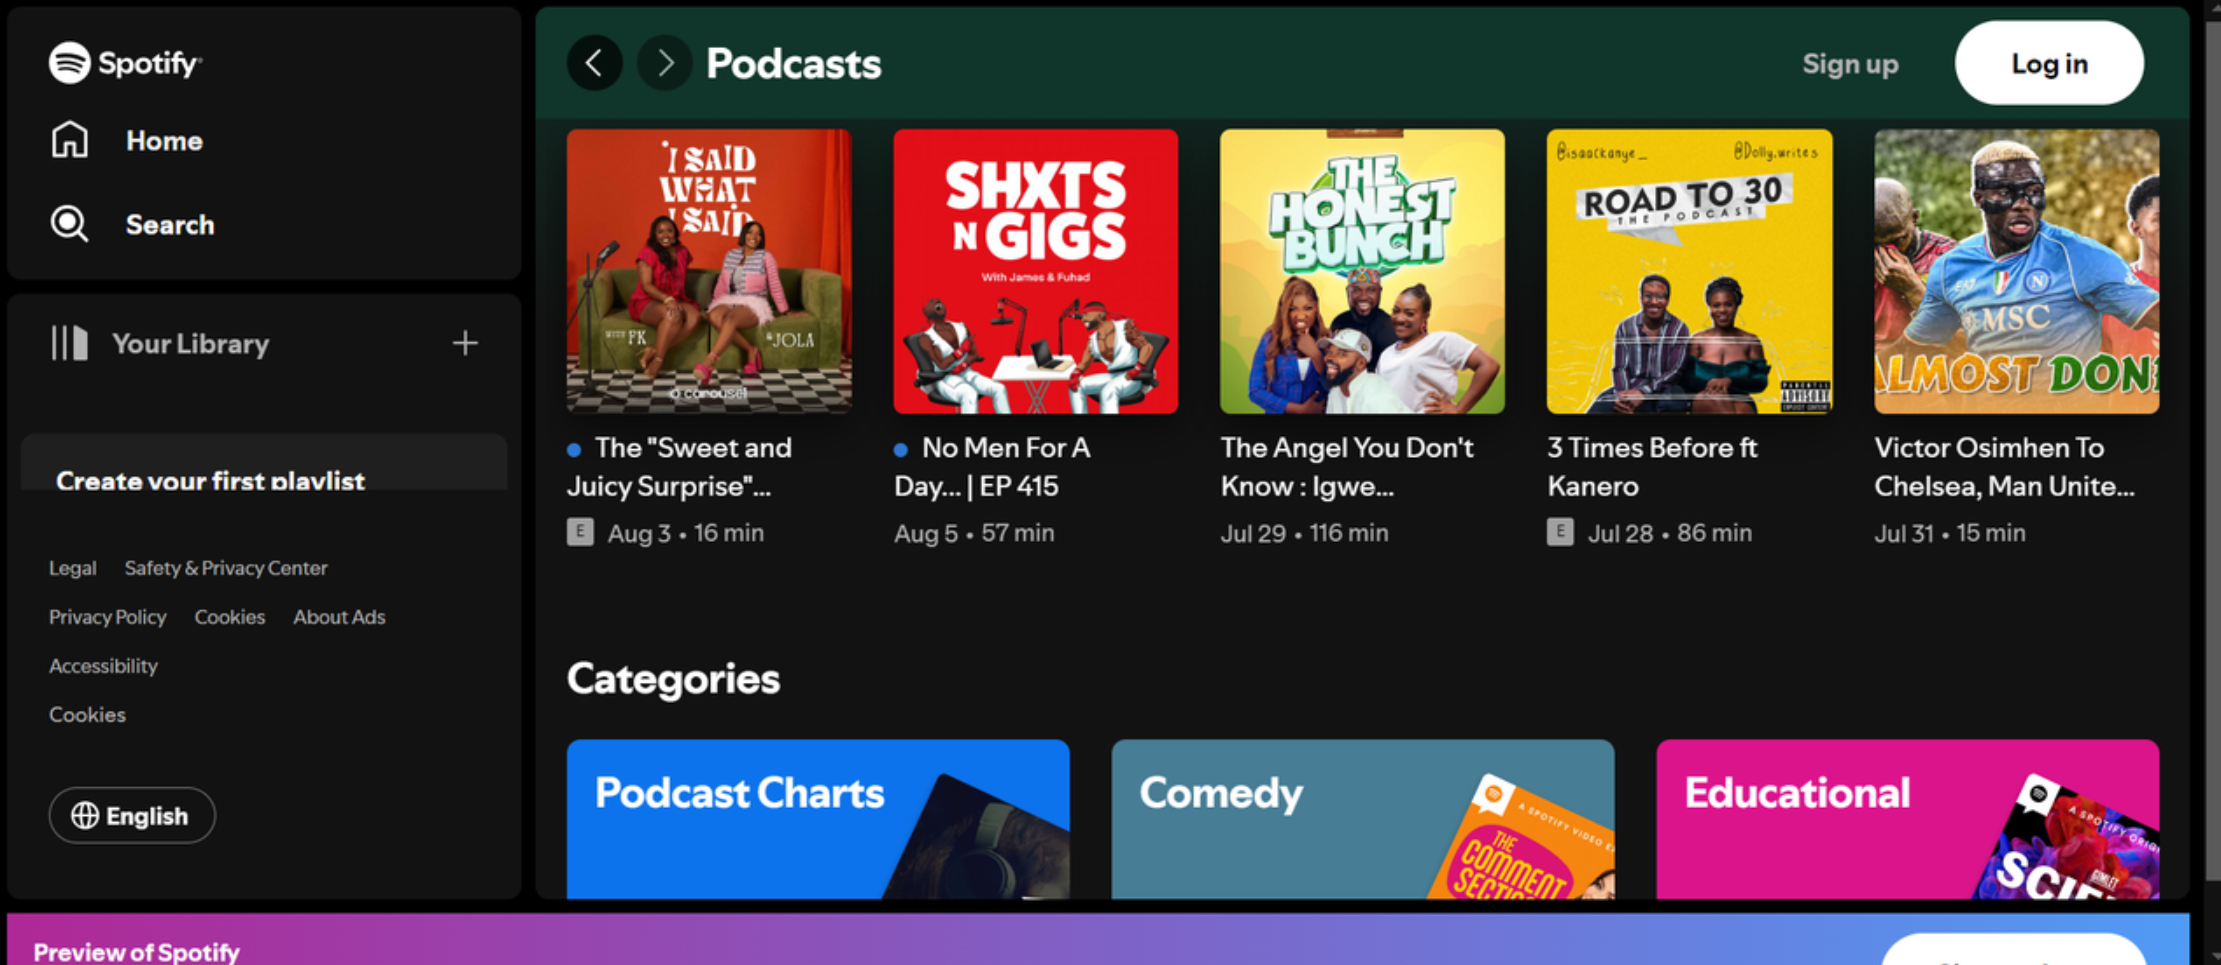
Task: Create a playlist with the plus icon
Action: 465,343
